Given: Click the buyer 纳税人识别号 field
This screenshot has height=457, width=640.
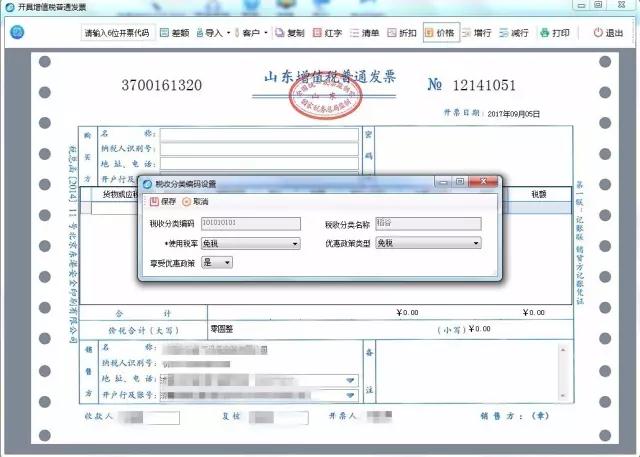Looking at the screenshot, I should 259,149.
